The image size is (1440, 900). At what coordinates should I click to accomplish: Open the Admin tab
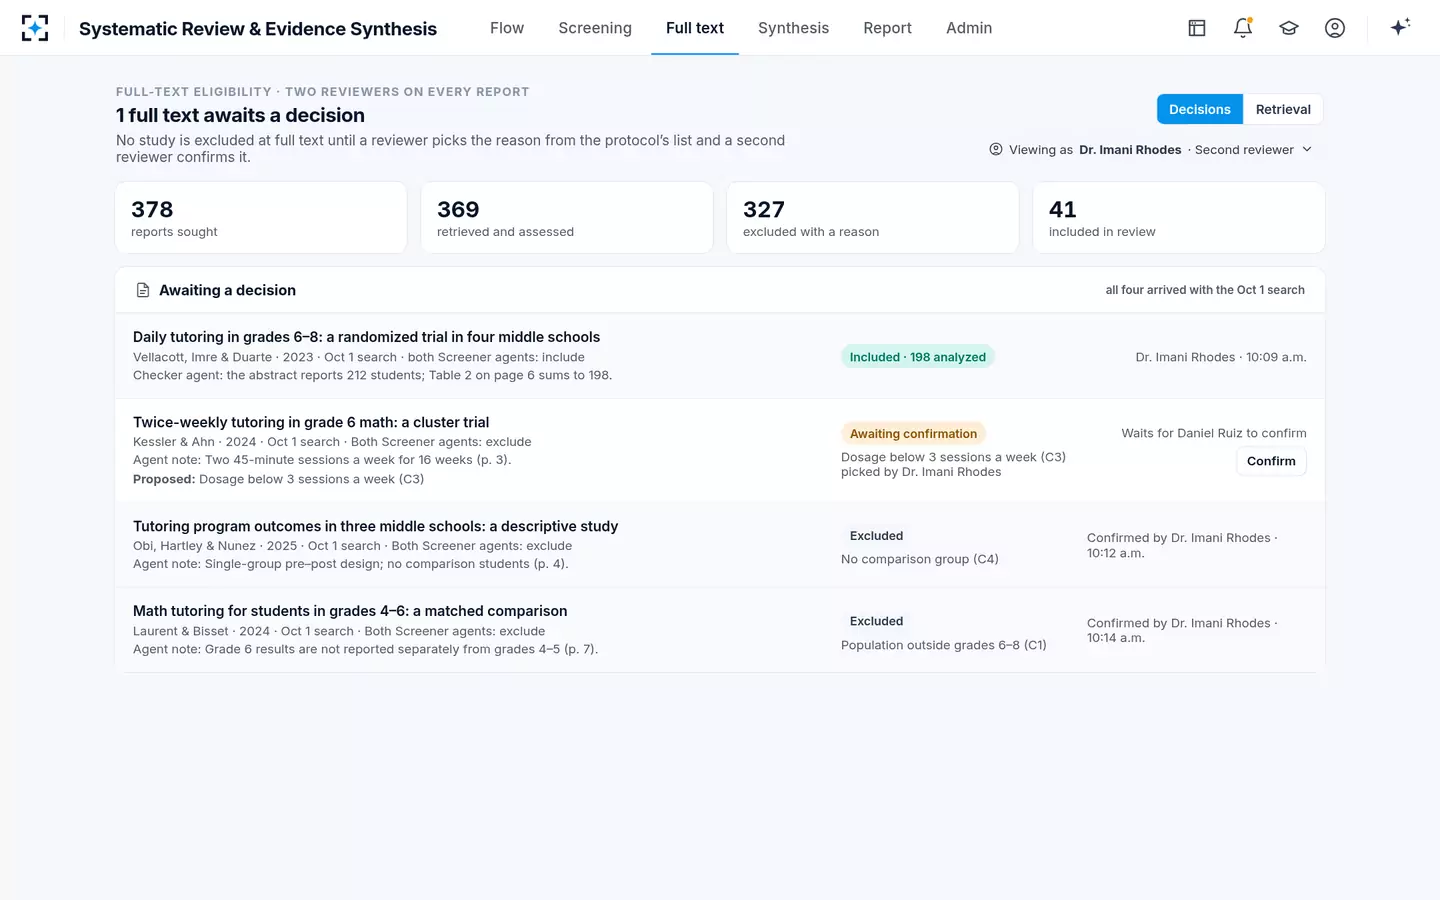[969, 28]
